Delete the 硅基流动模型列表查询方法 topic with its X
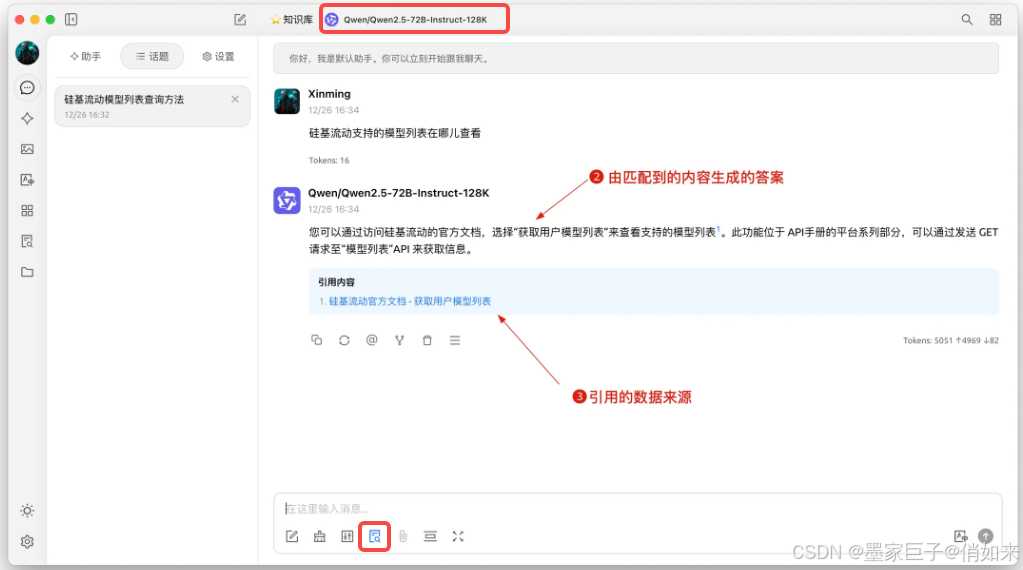This screenshot has width=1023, height=570. [x=235, y=99]
